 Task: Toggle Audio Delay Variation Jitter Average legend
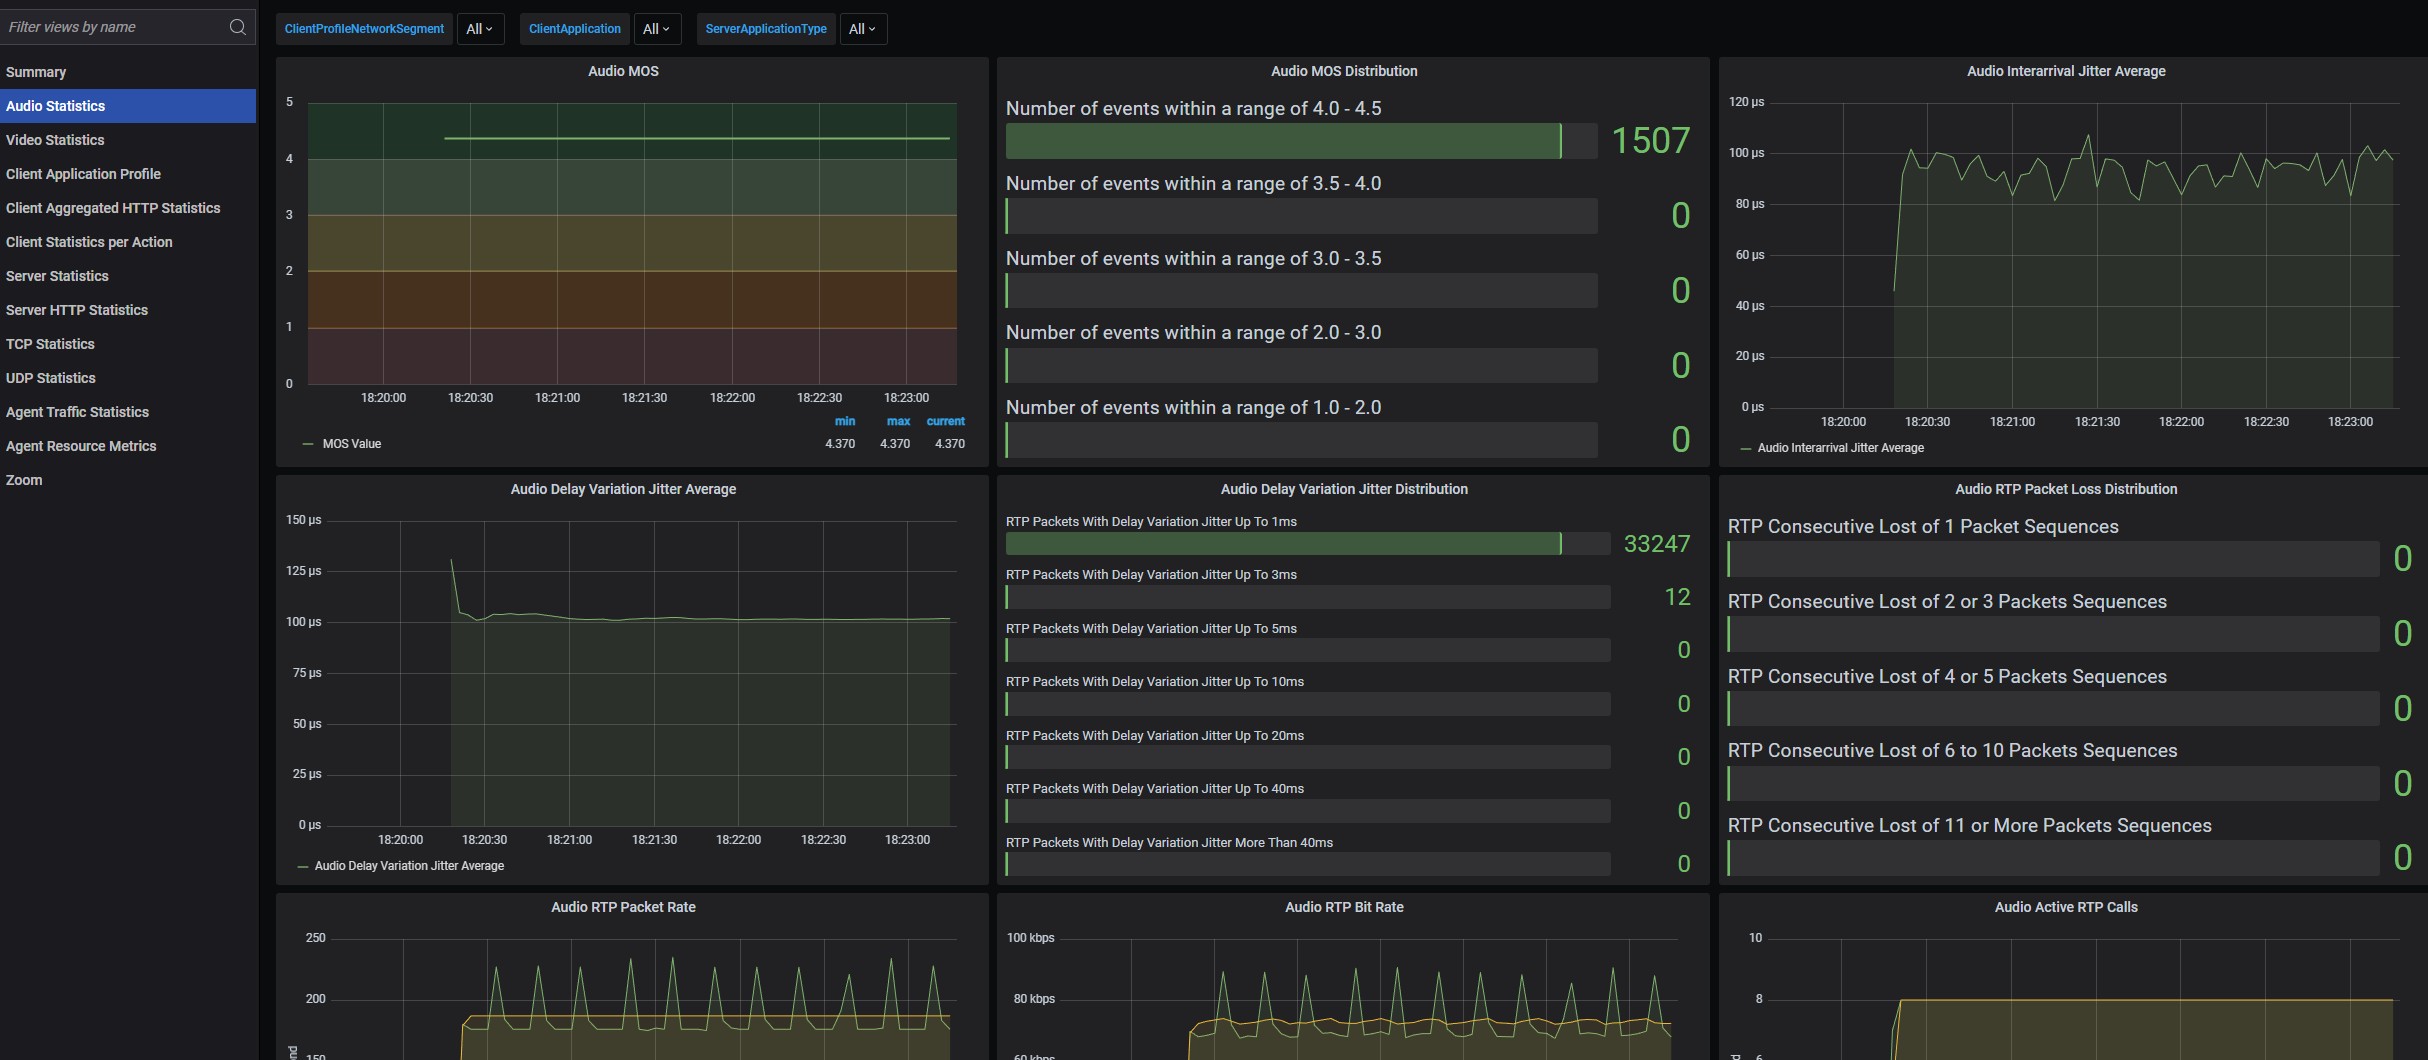pyautogui.click(x=408, y=866)
